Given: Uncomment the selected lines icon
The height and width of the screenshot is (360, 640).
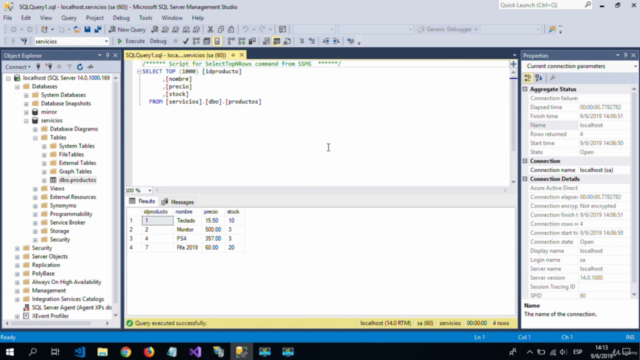Looking at the screenshot, I should tap(312, 41).
